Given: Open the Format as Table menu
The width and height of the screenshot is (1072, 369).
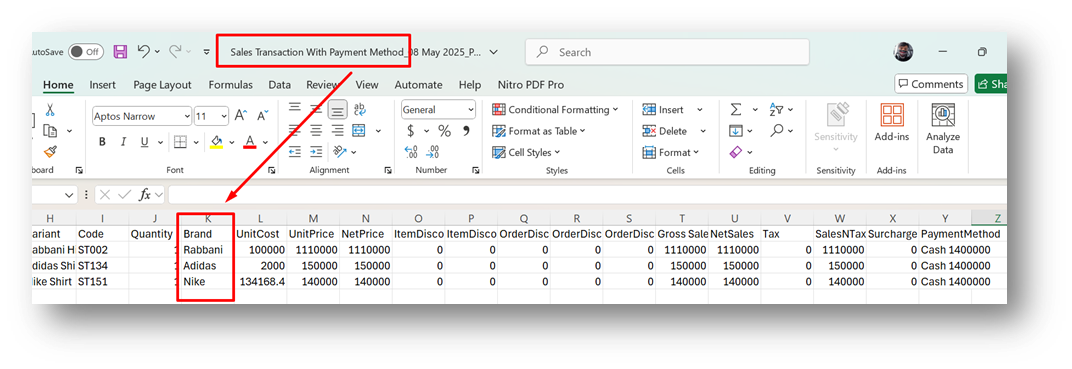Looking at the screenshot, I should coord(539,131).
